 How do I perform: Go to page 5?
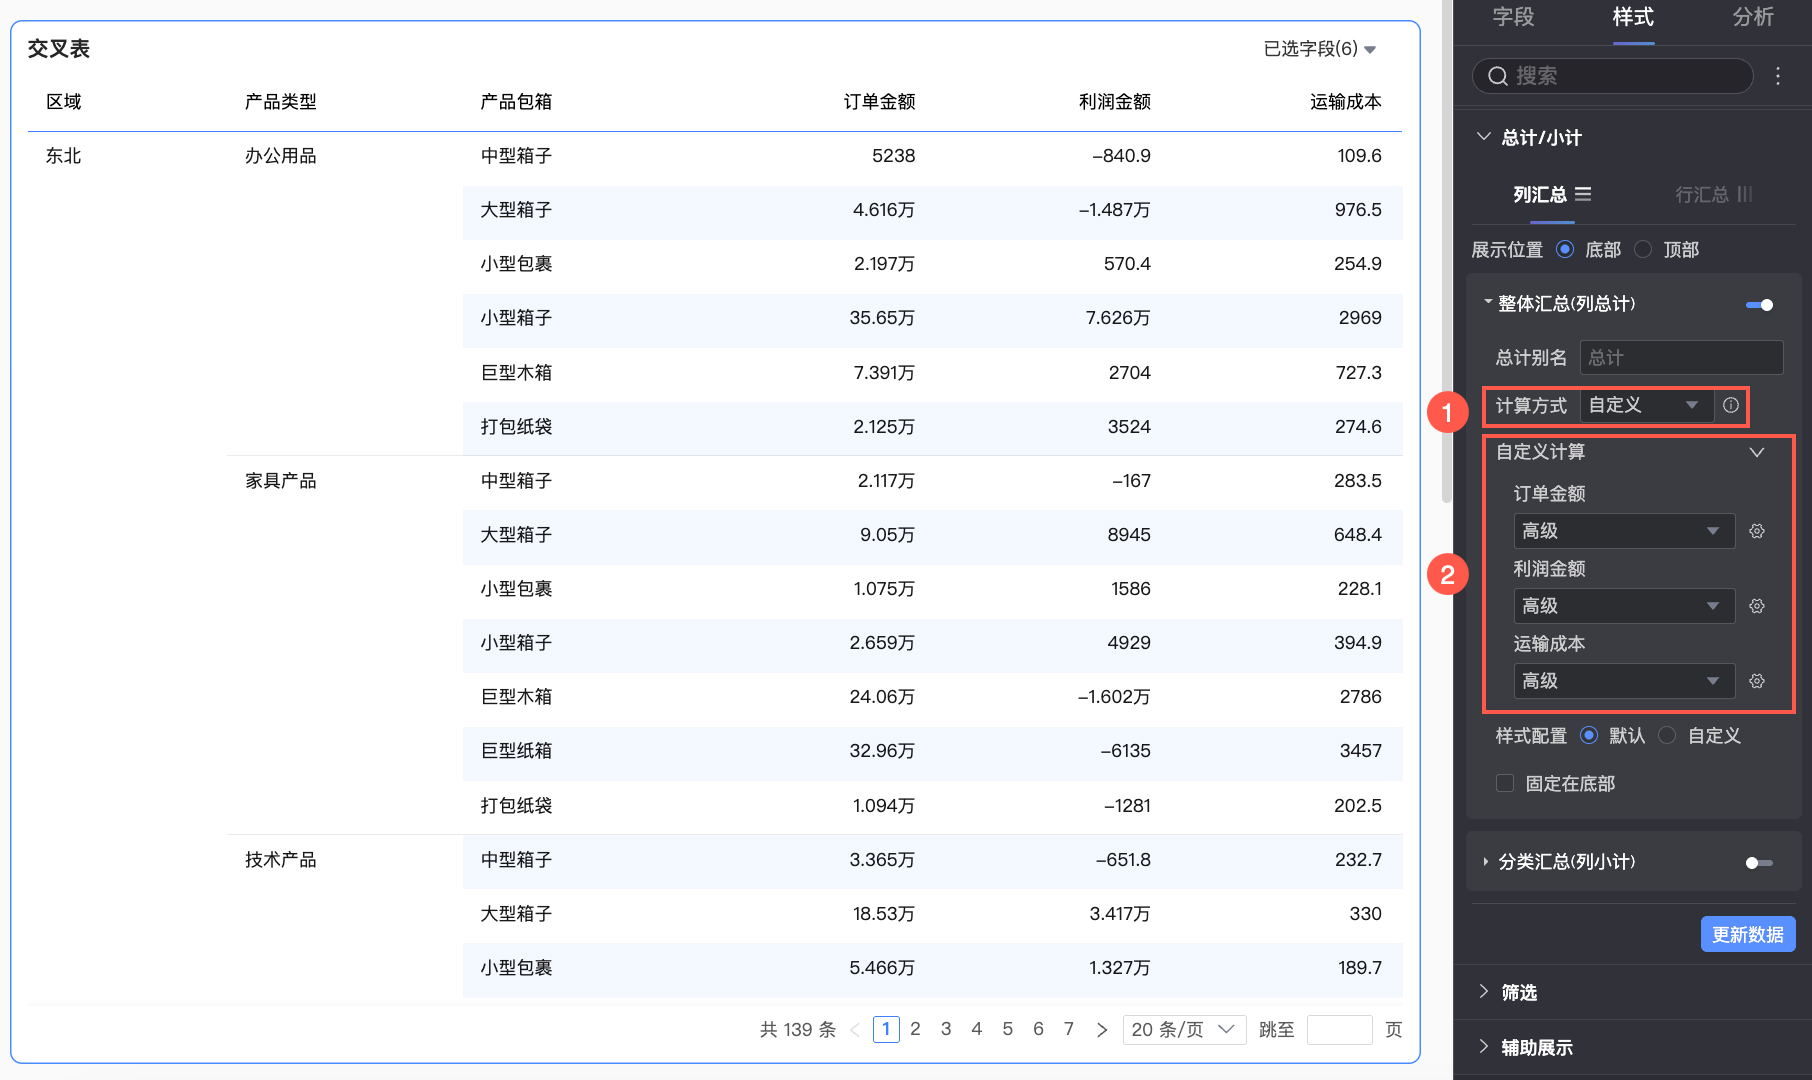(x=1008, y=1029)
